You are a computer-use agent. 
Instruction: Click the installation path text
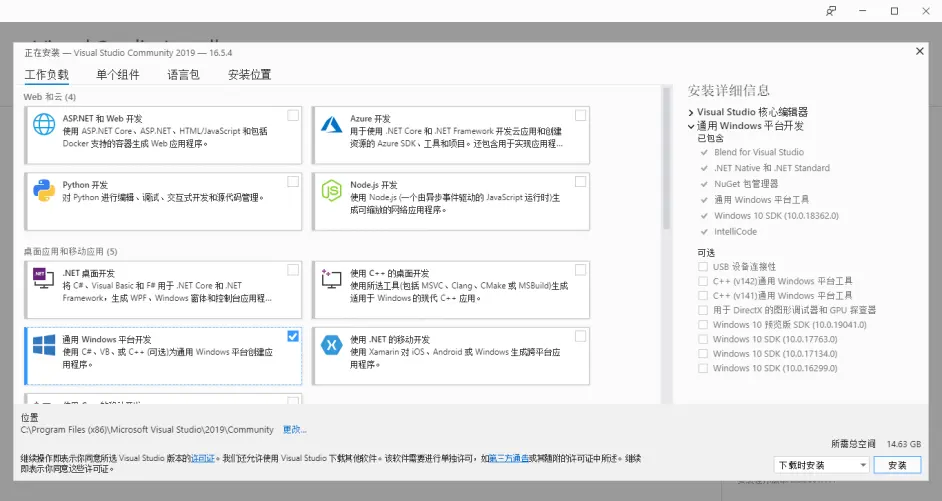147,430
